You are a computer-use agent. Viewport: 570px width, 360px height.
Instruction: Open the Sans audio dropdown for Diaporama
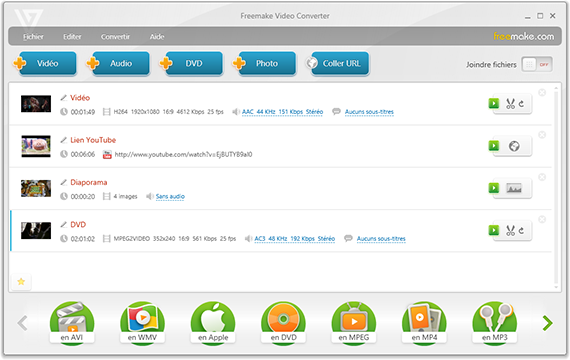170,197
